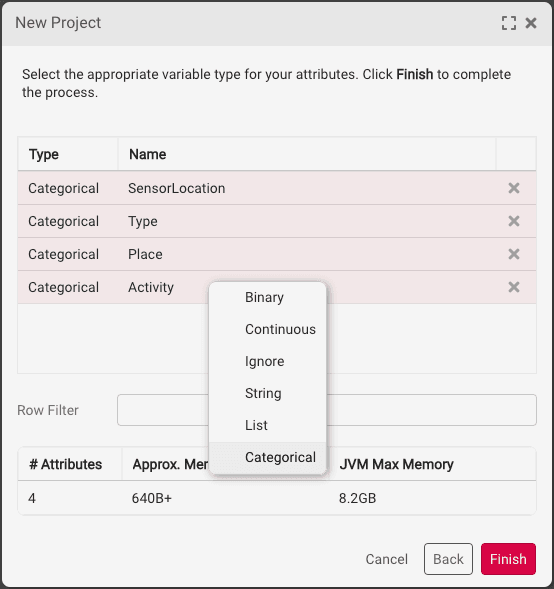Go Back to previous step
The width and height of the screenshot is (554, 589).
pos(448,559)
